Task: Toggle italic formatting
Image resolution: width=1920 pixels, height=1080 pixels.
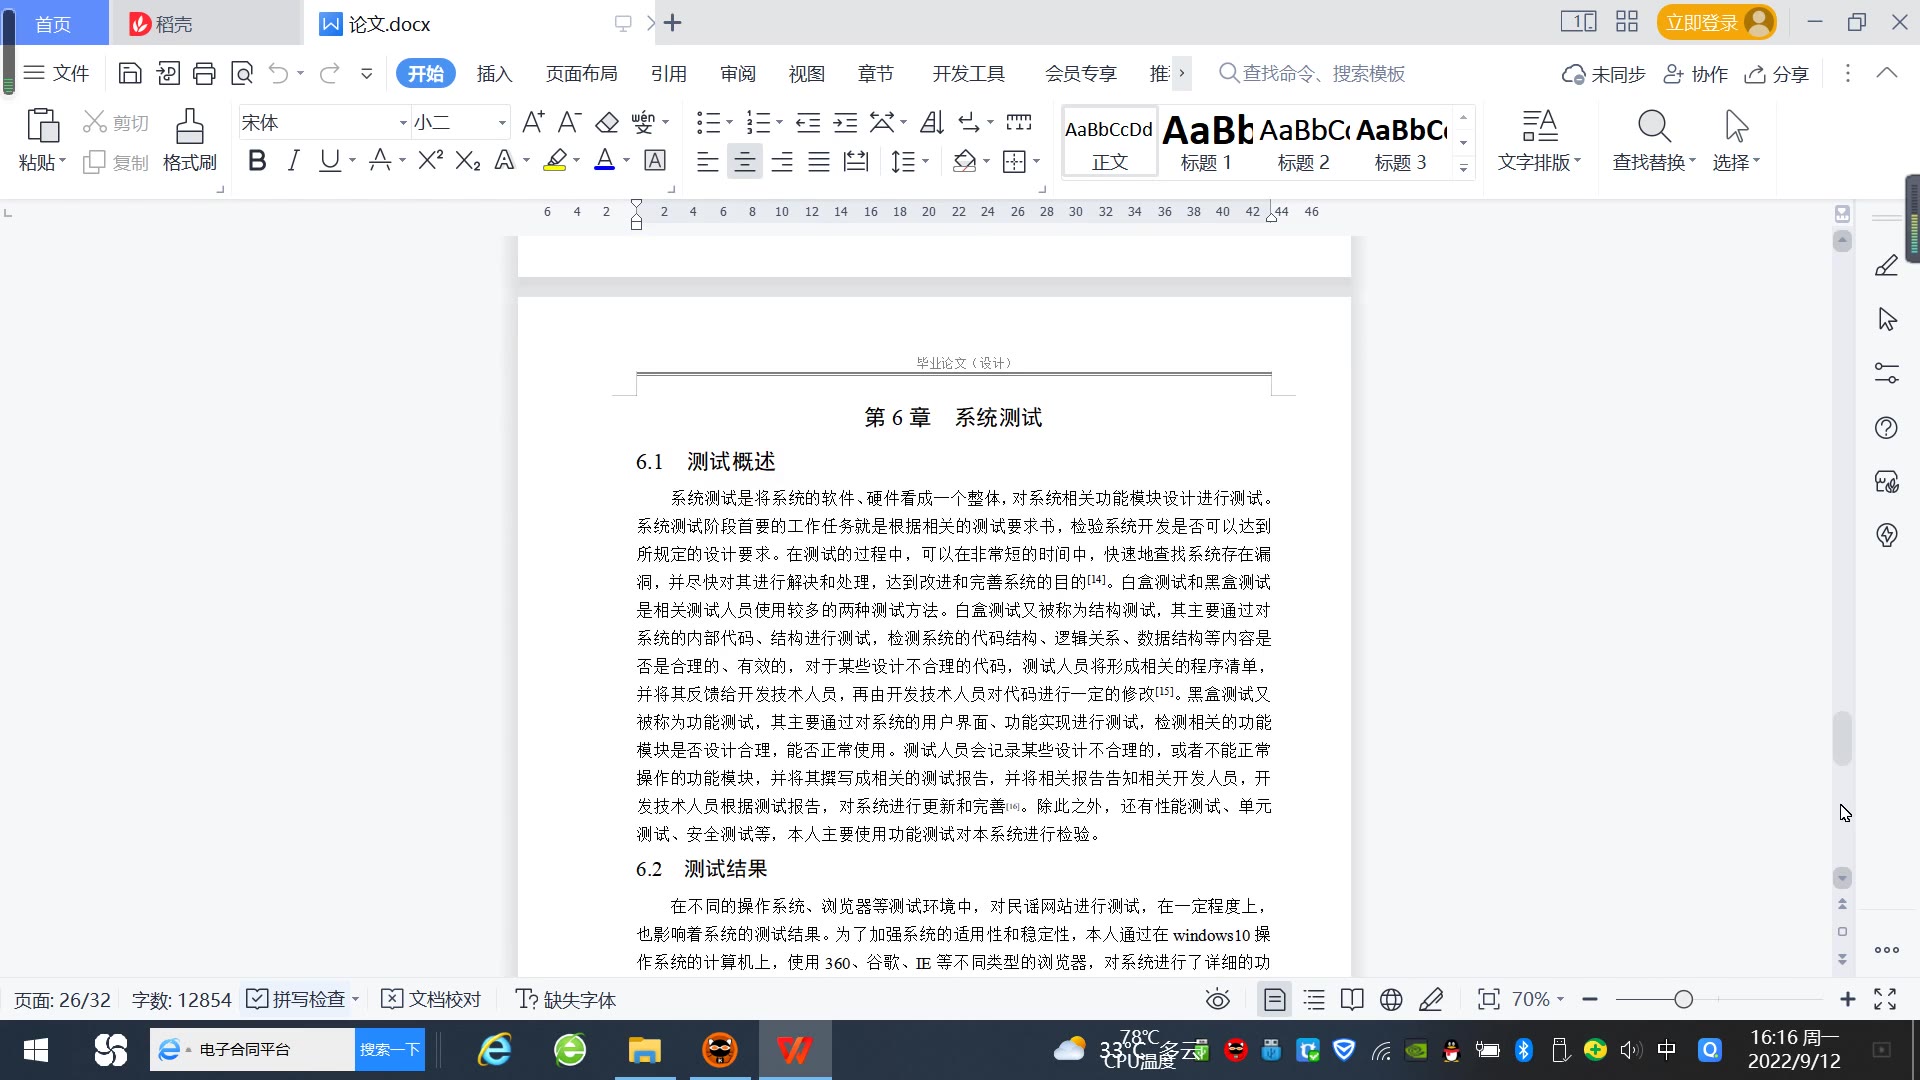Action: click(x=293, y=161)
